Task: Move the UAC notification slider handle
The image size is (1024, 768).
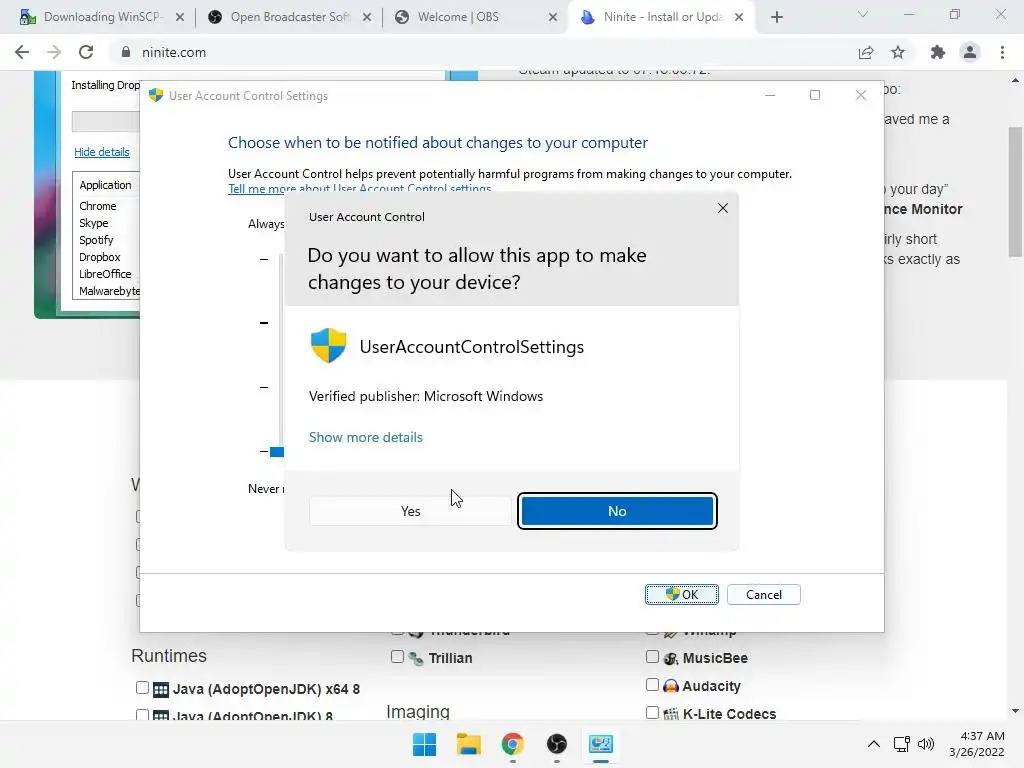Action: [277, 451]
